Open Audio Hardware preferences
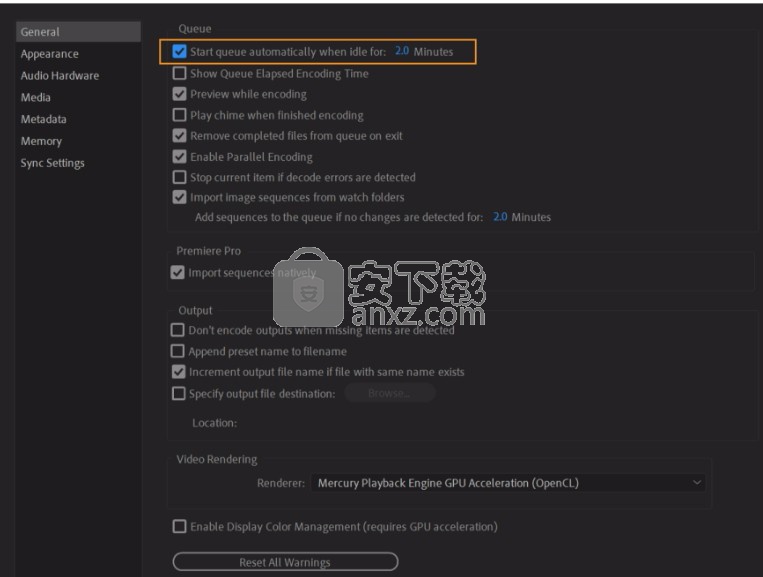The width and height of the screenshot is (763, 577). pyautogui.click(x=59, y=75)
